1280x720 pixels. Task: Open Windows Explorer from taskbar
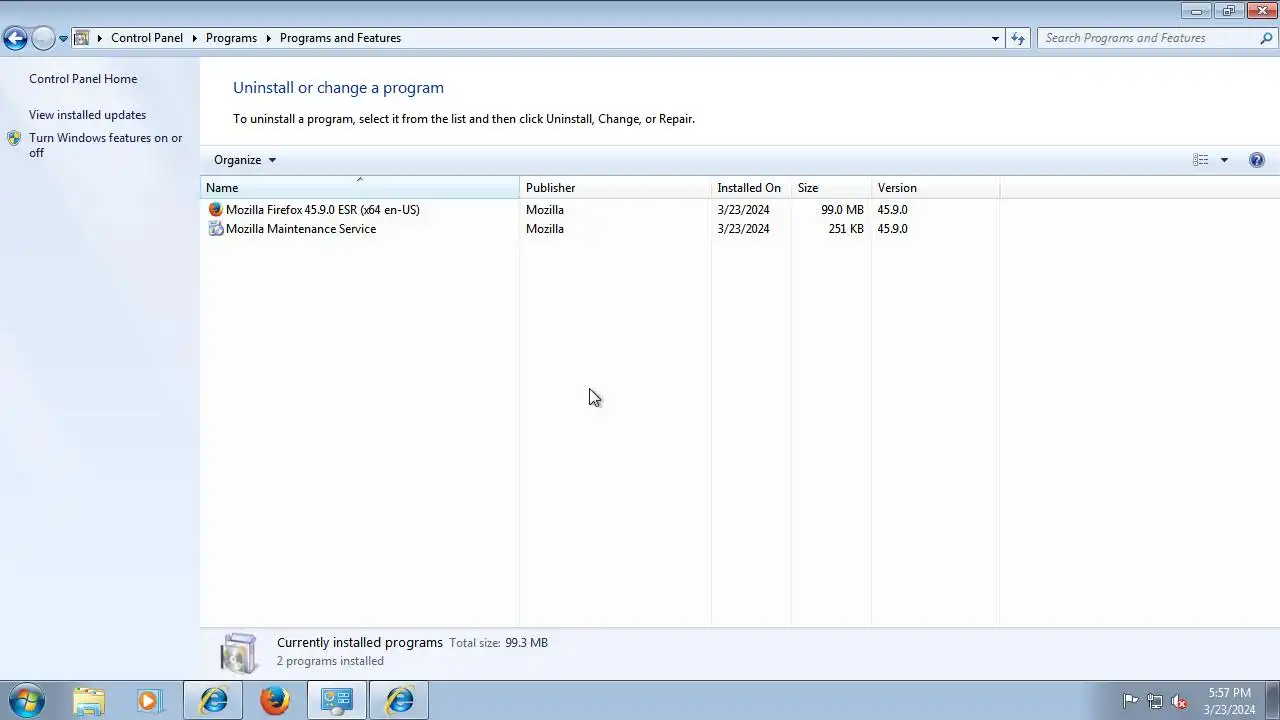click(x=89, y=701)
